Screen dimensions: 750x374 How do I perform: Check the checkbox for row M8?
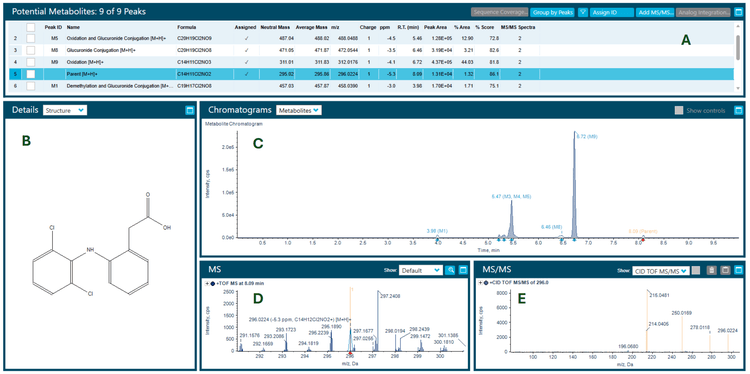click(31, 49)
